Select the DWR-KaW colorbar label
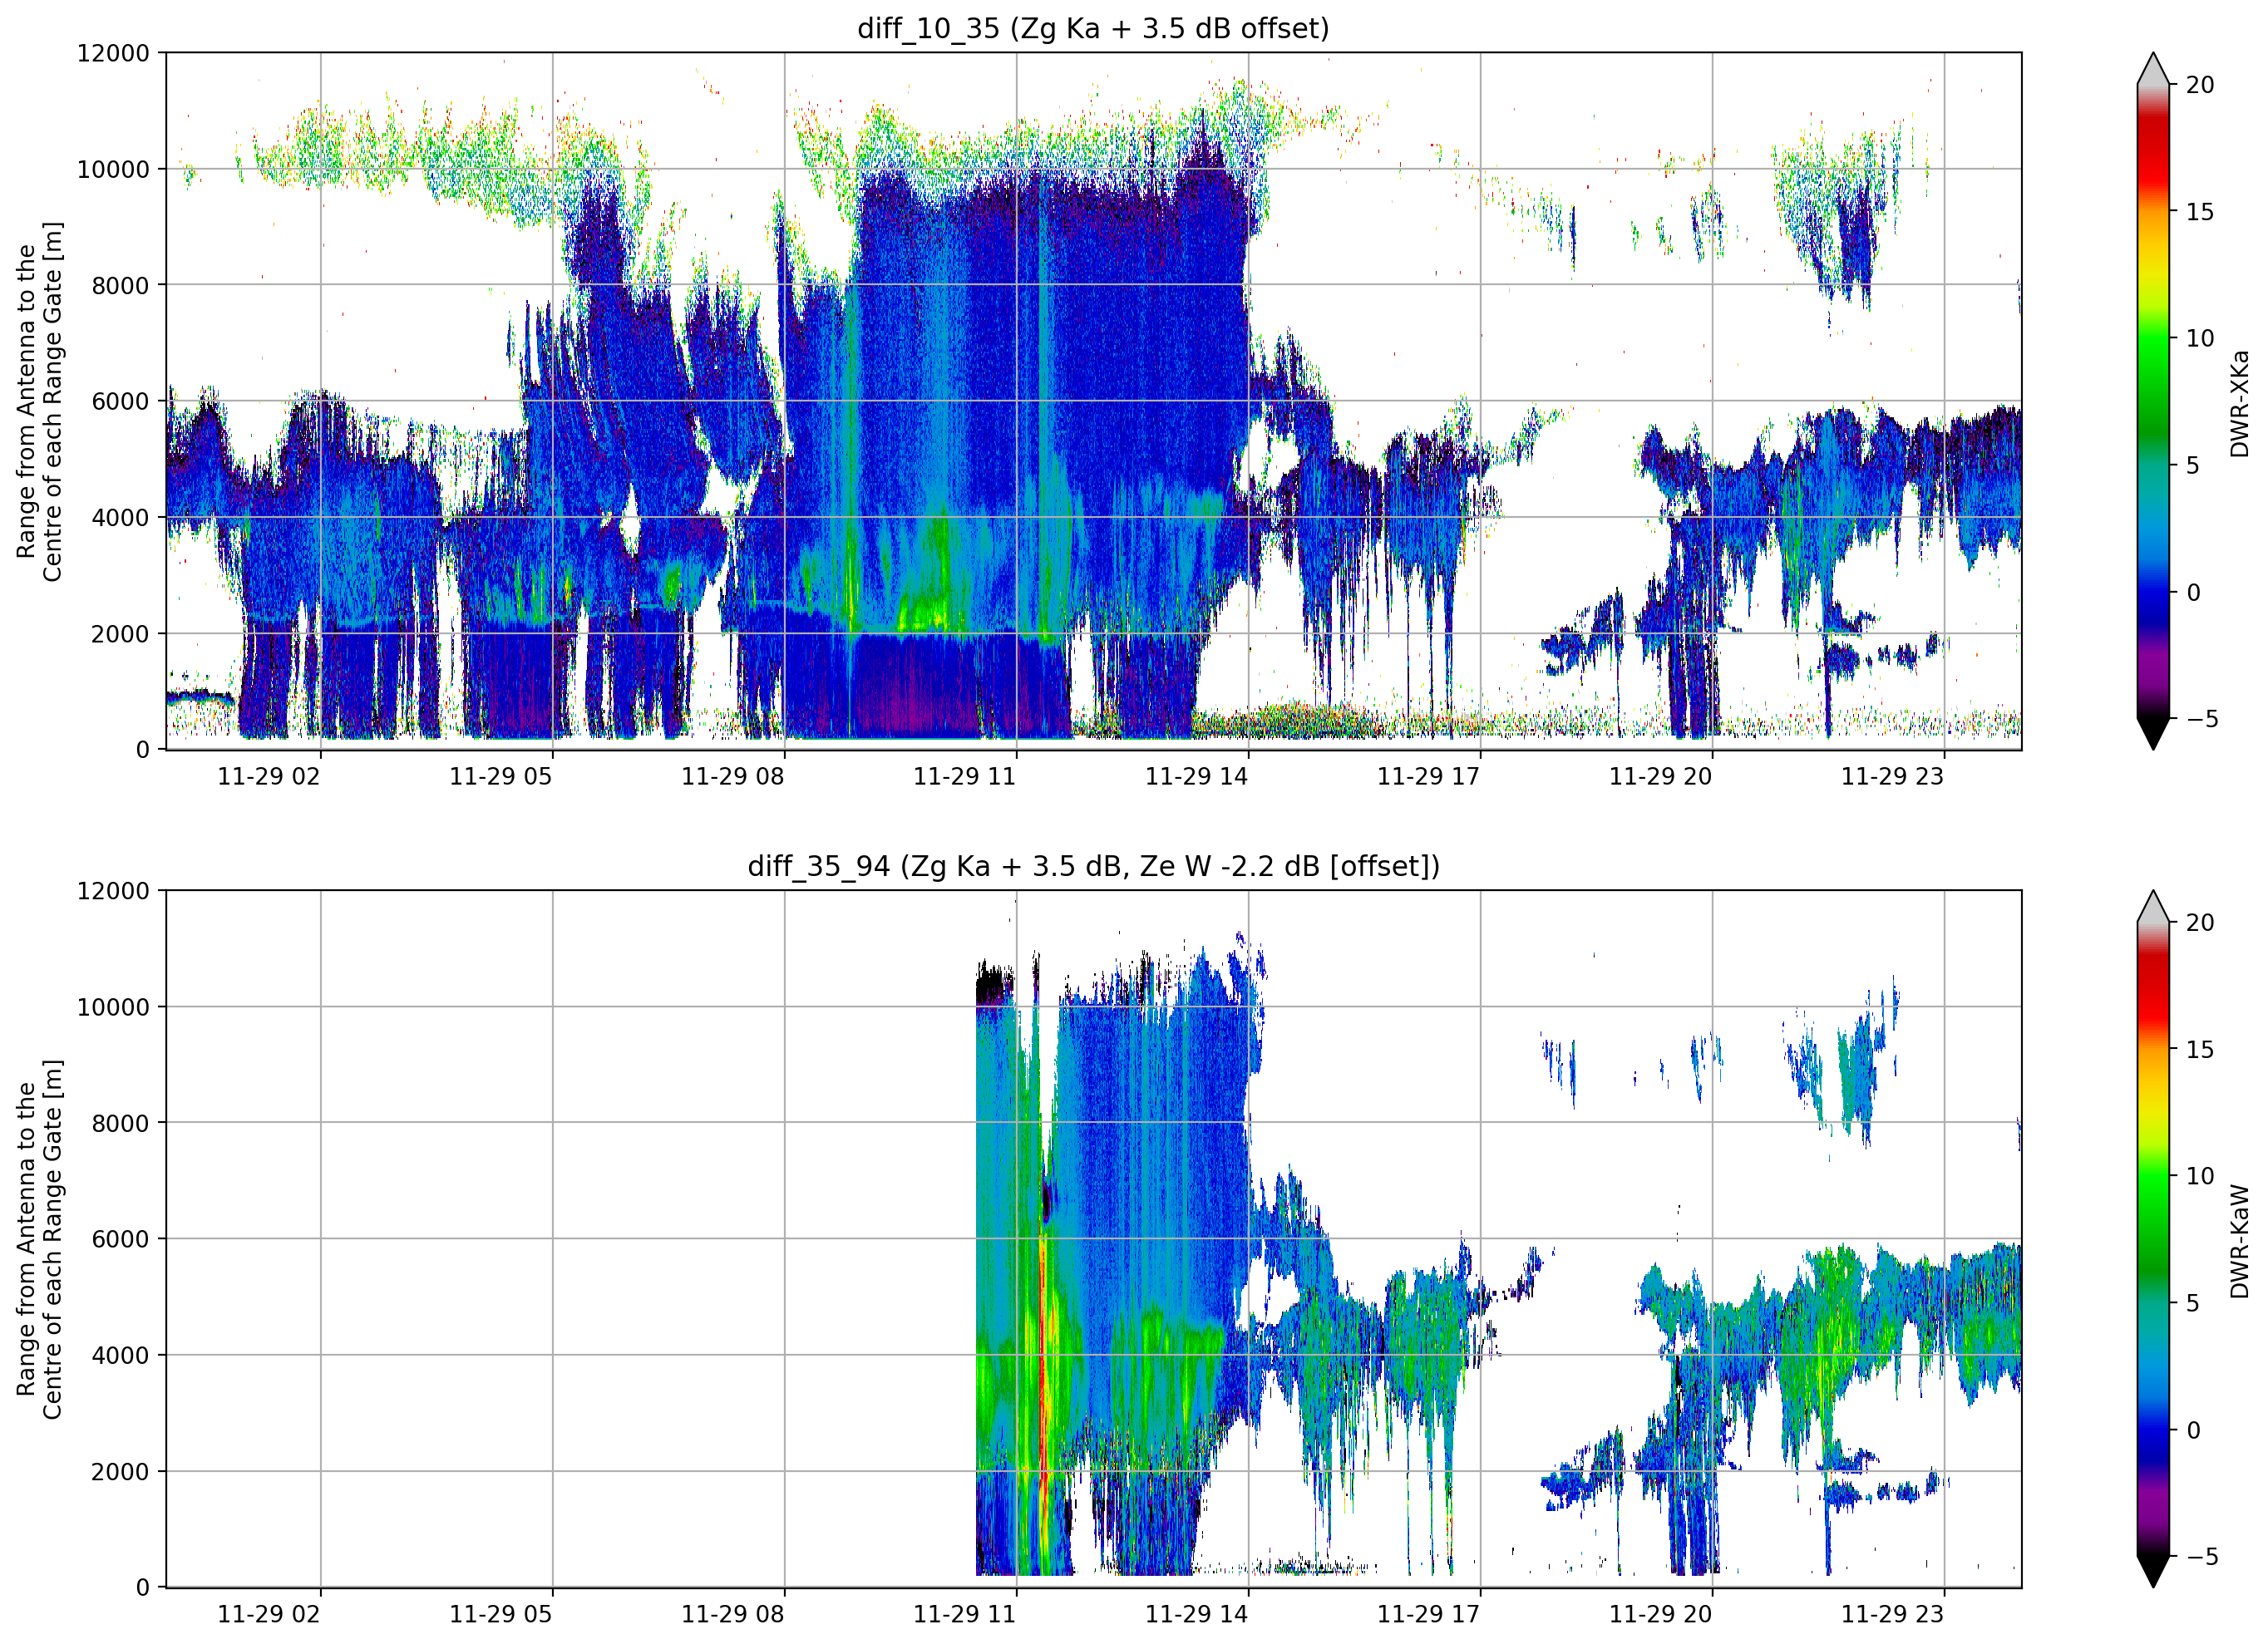This screenshot has width=2268, height=1644. click(2239, 1241)
